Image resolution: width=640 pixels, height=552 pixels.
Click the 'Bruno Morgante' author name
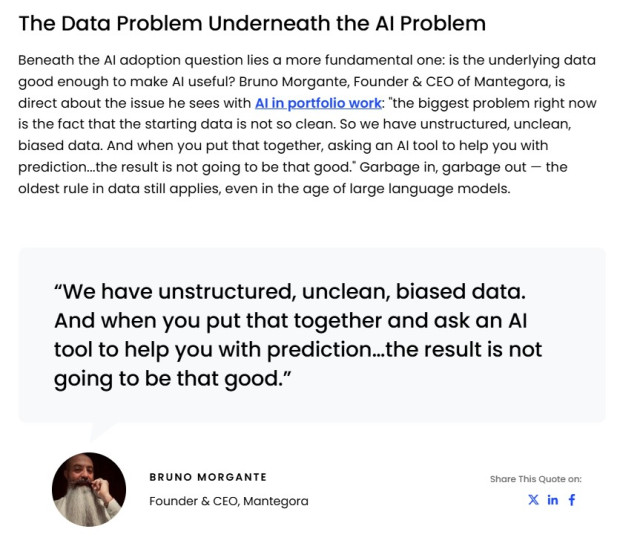(x=208, y=477)
